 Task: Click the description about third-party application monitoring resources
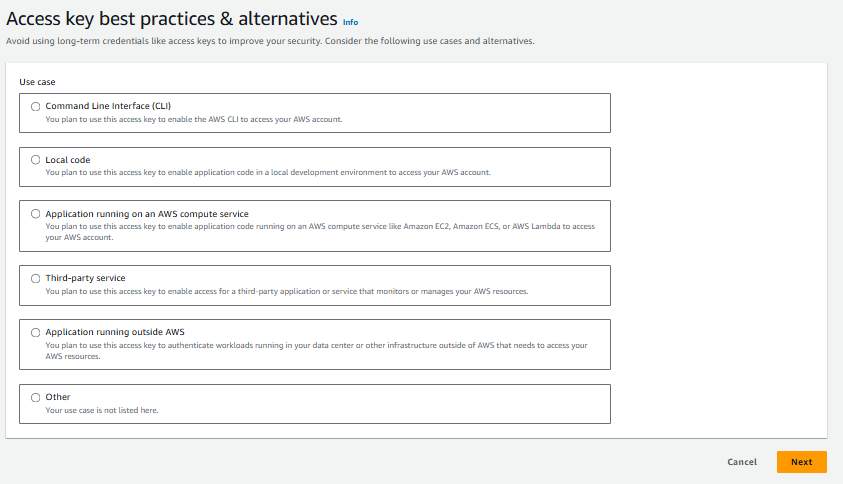(287, 291)
